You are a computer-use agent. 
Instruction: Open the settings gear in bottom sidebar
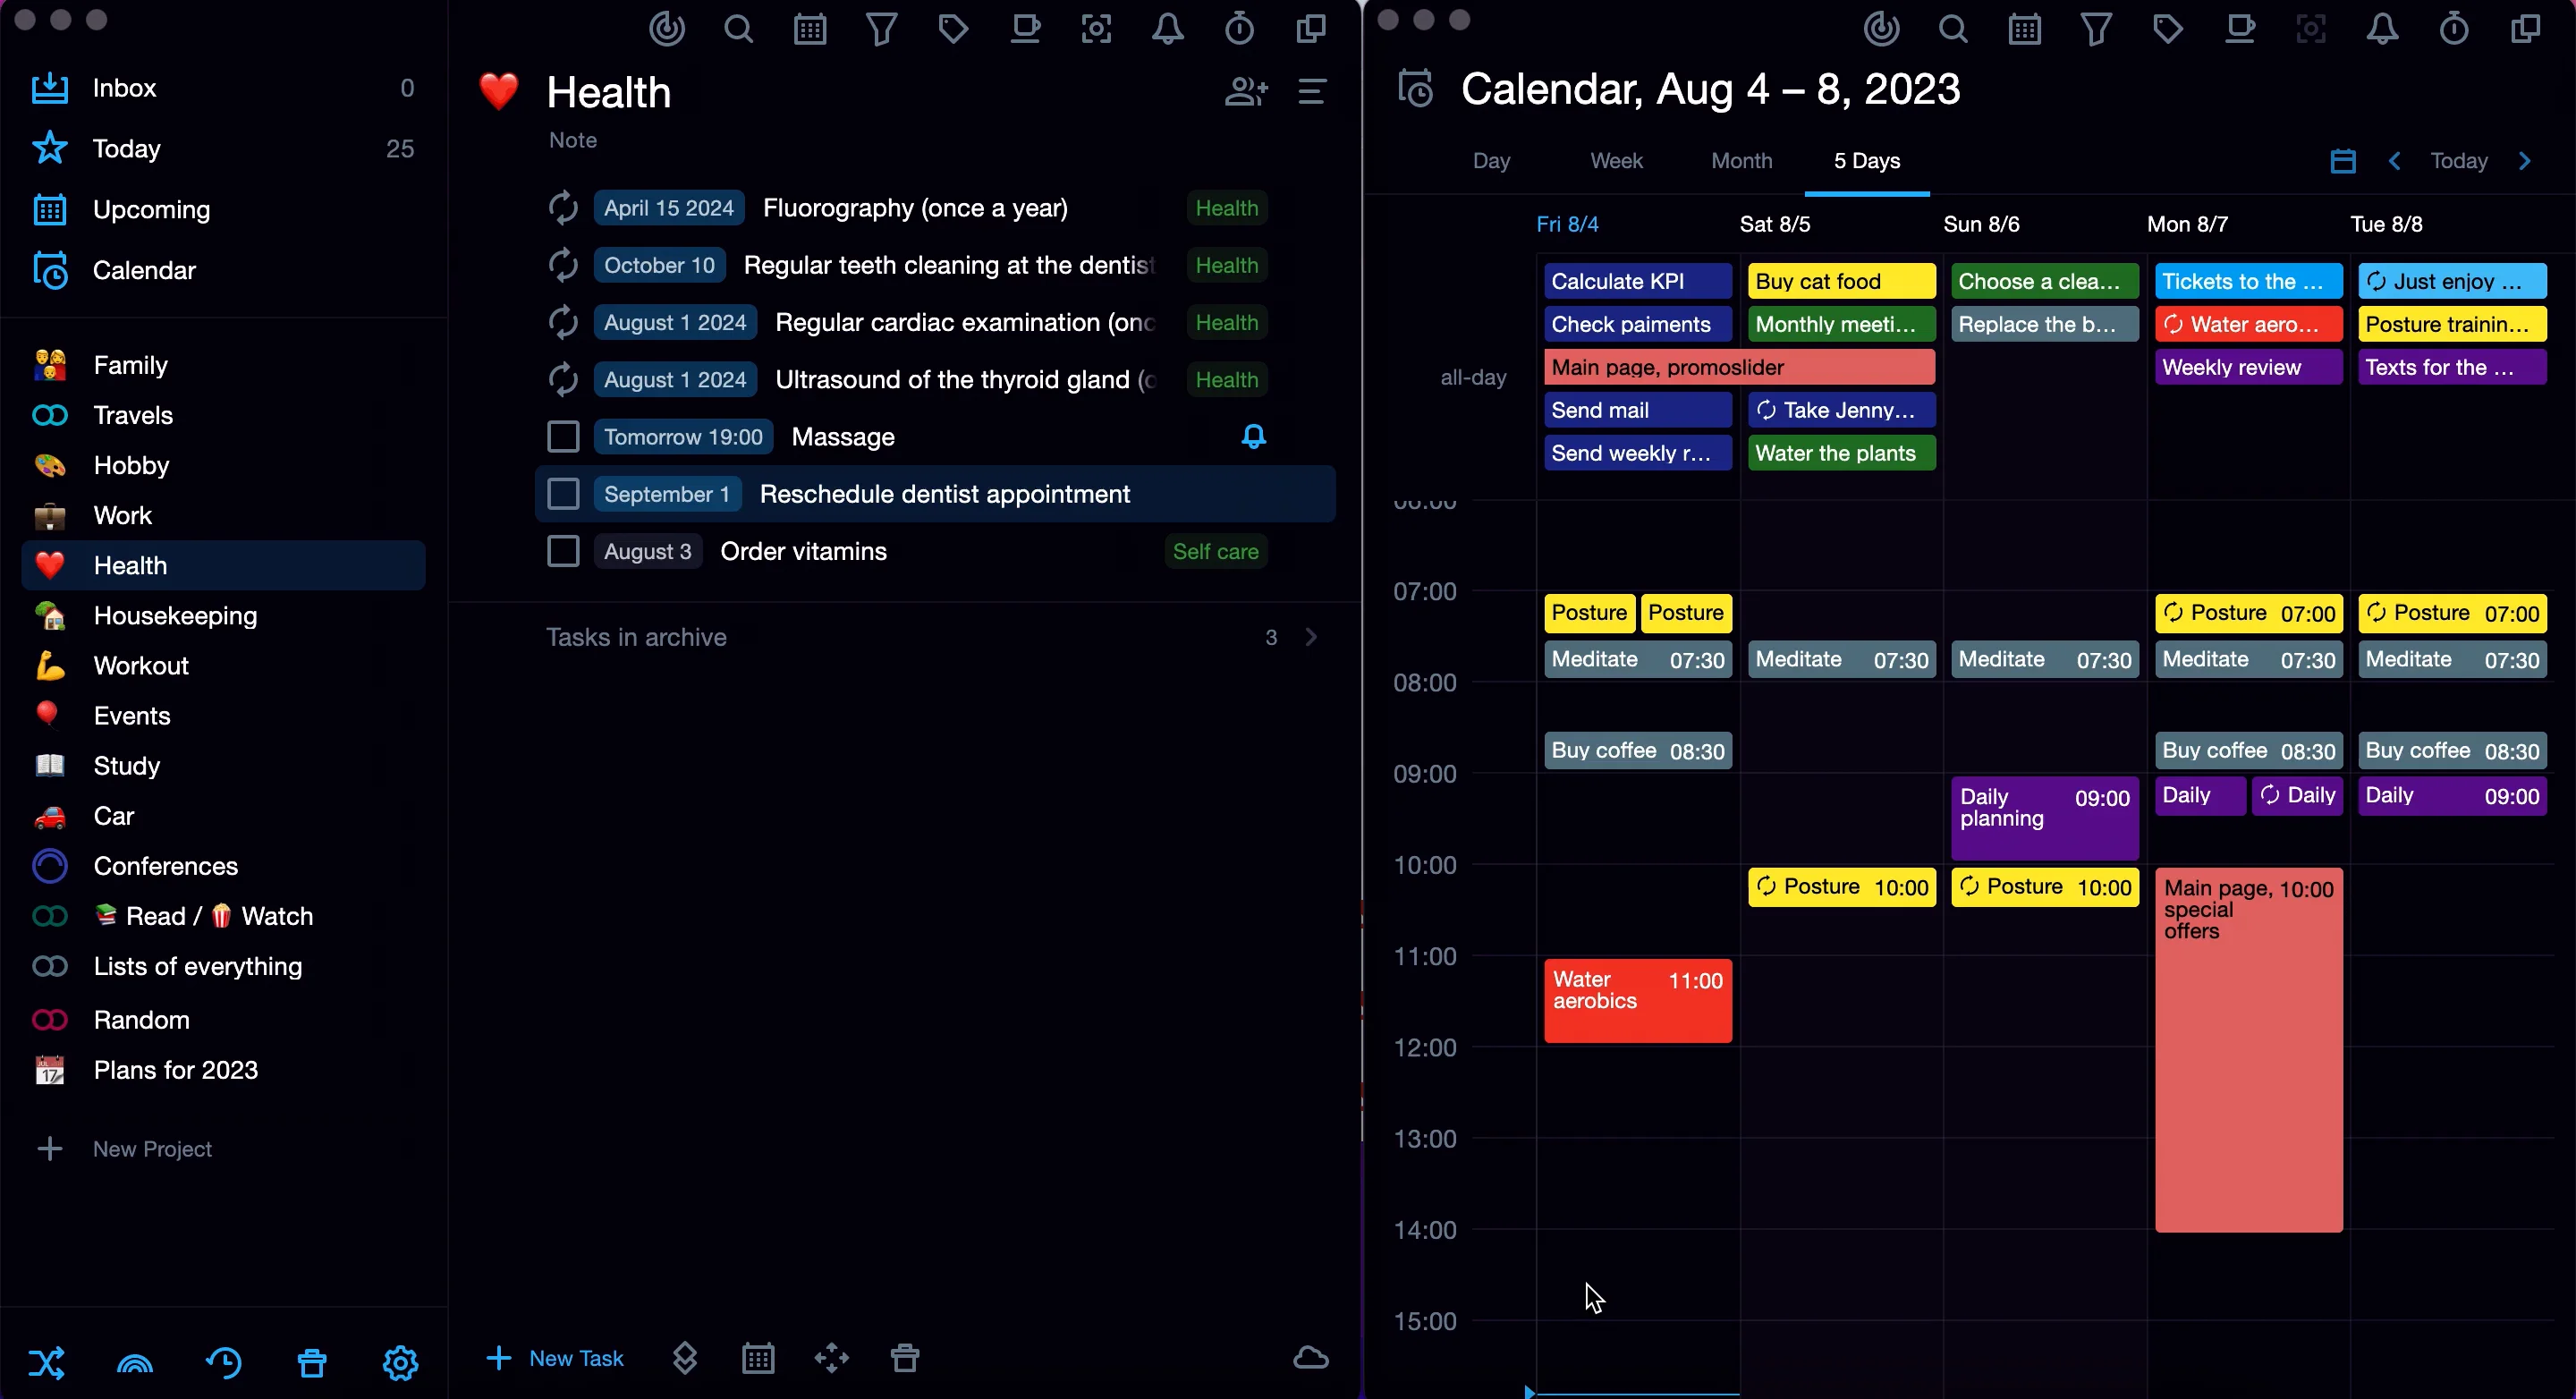(400, 1362)
